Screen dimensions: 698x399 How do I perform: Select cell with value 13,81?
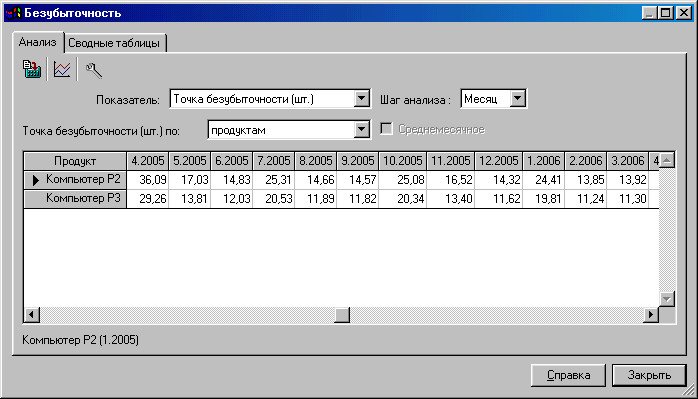point(190,199)
